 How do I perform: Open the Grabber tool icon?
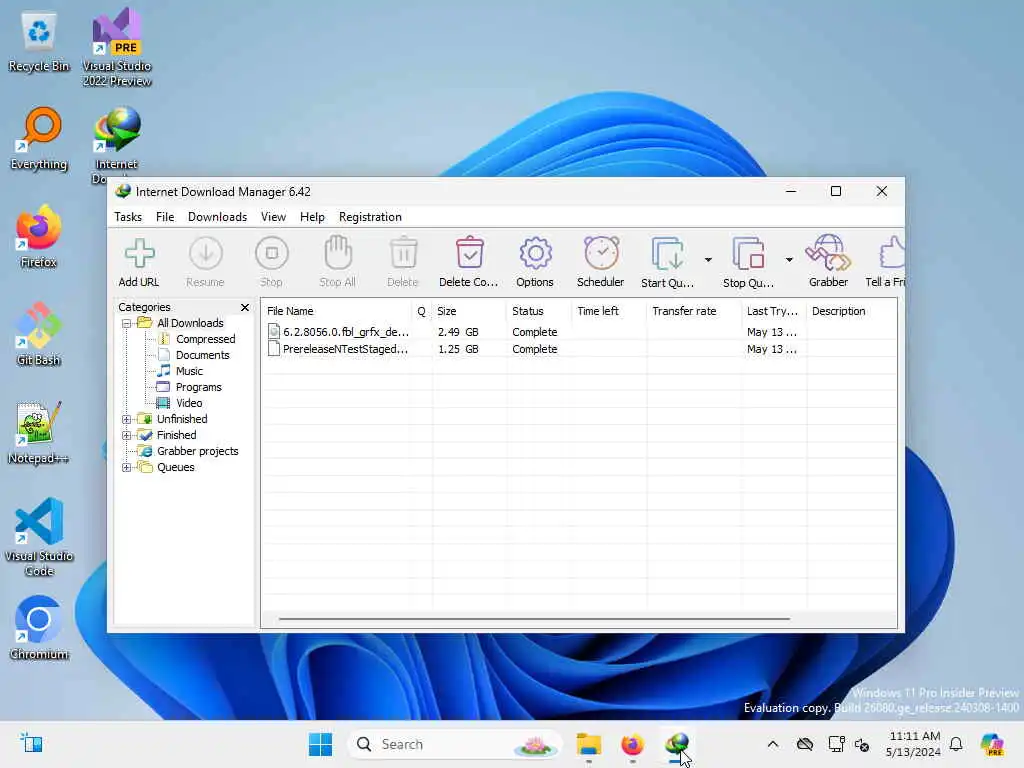[828, 253]
